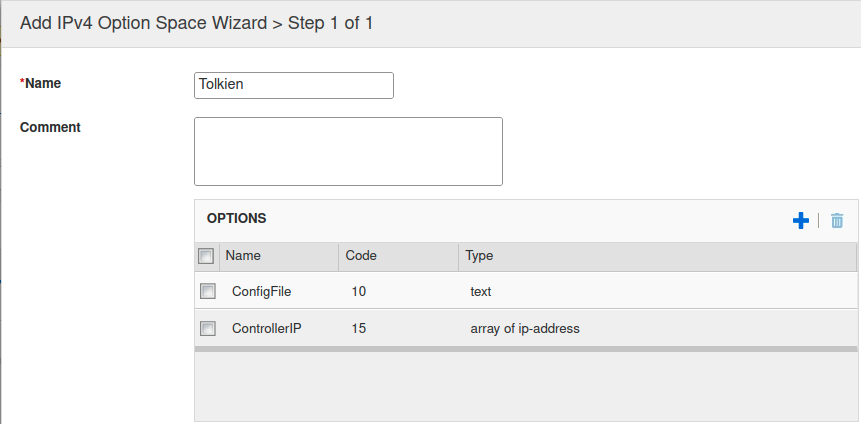Select the ControllerIP option name
Image resolution: width=861 pixels, height=424 pixels.
click(x=266, y=328)
